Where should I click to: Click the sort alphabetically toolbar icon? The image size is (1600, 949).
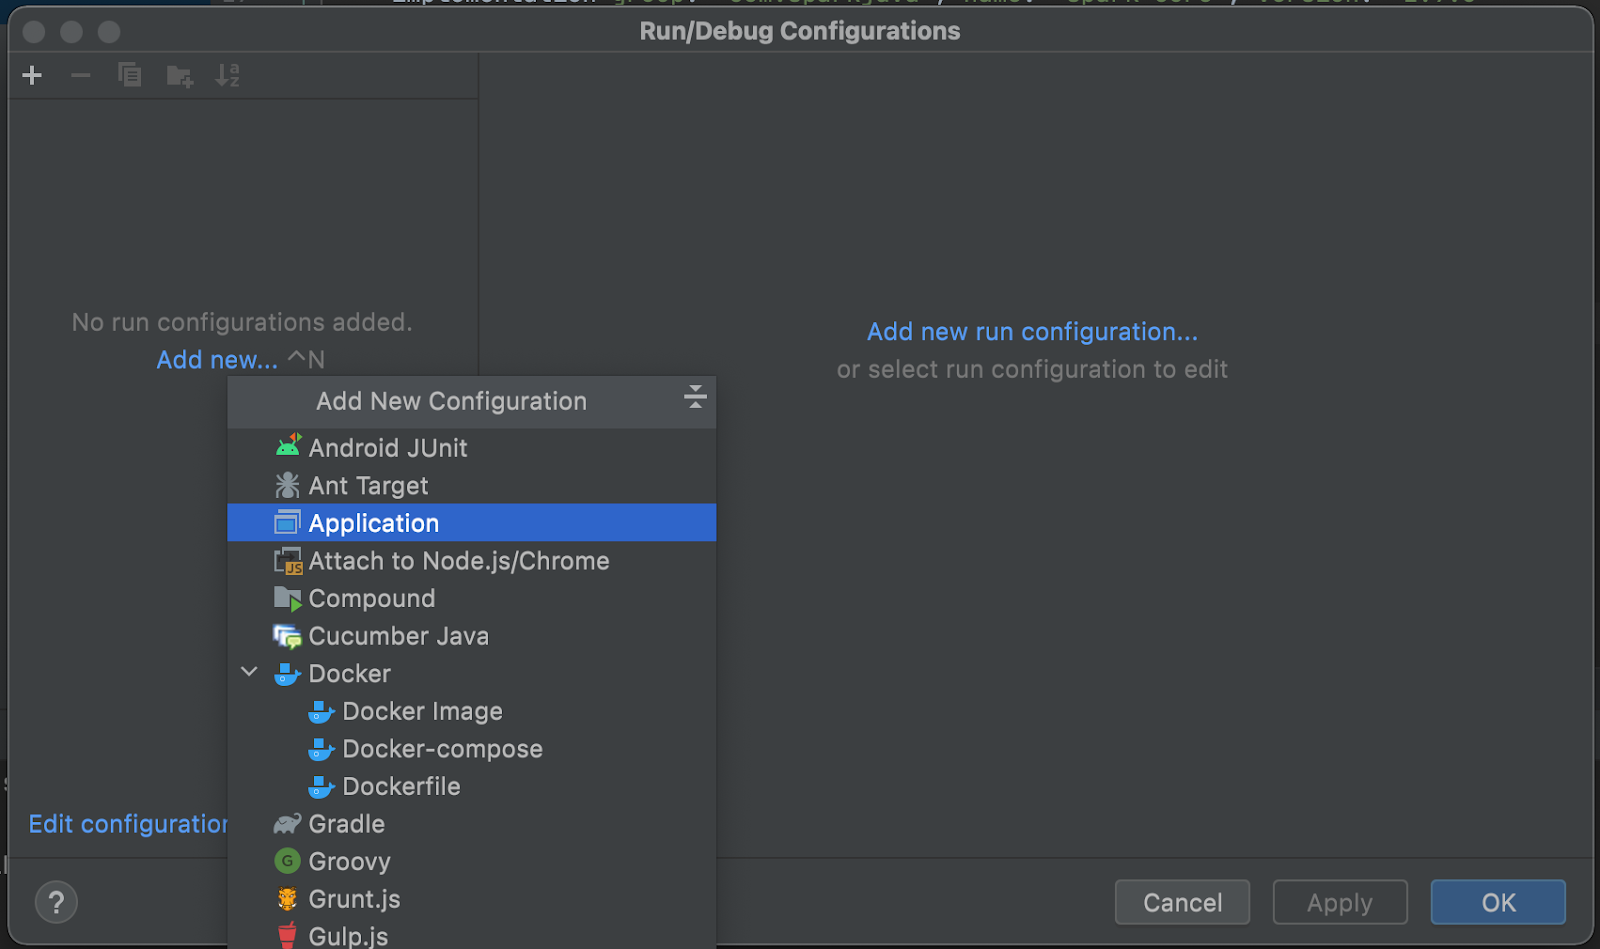(227, 76)
